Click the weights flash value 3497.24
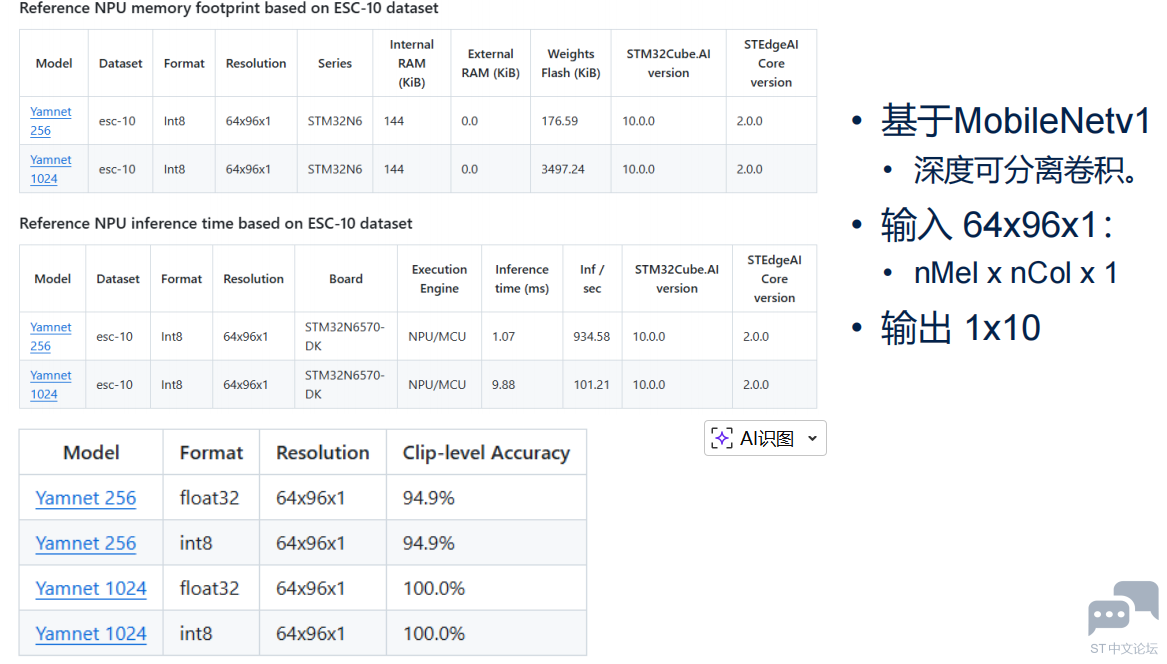This screenshot has width=1167, height=664. [x=563, y=169]
